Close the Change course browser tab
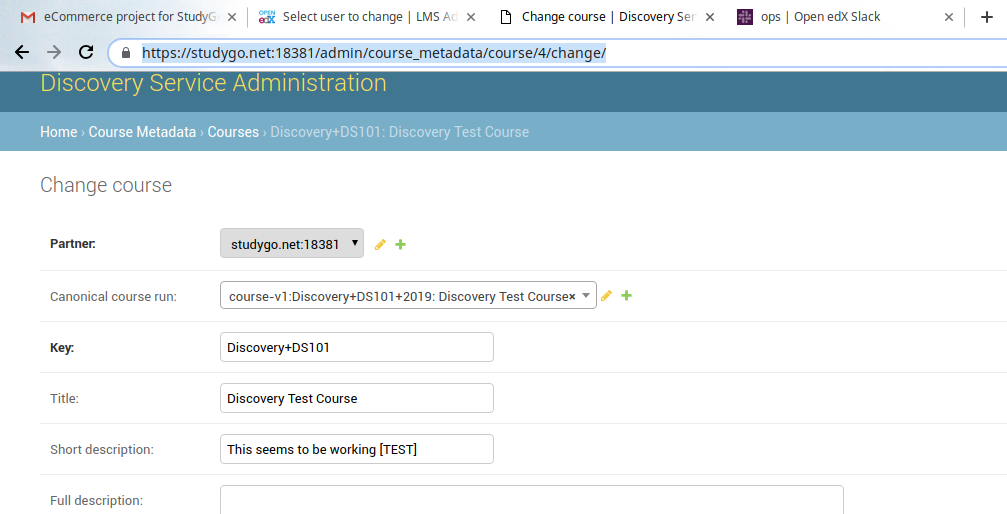This screenshot has height=514, width=1007. tap(710, 17)
